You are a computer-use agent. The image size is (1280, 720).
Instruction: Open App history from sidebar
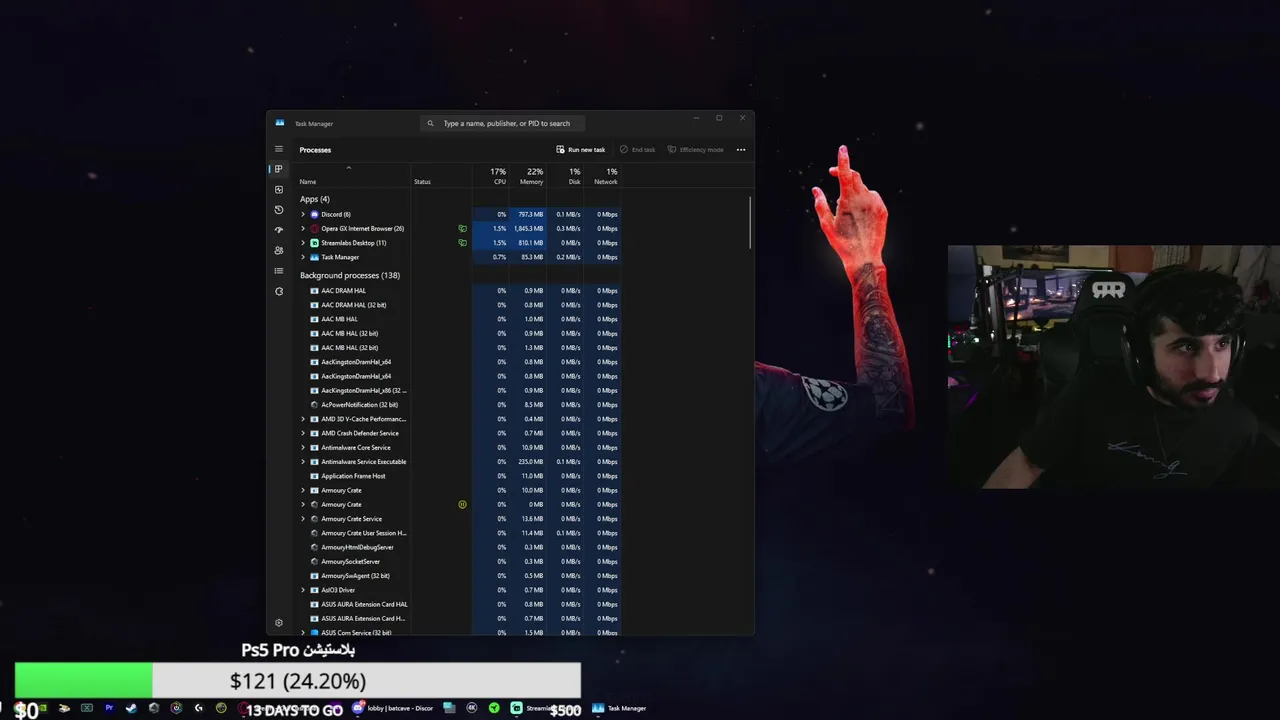coord(279,210)
